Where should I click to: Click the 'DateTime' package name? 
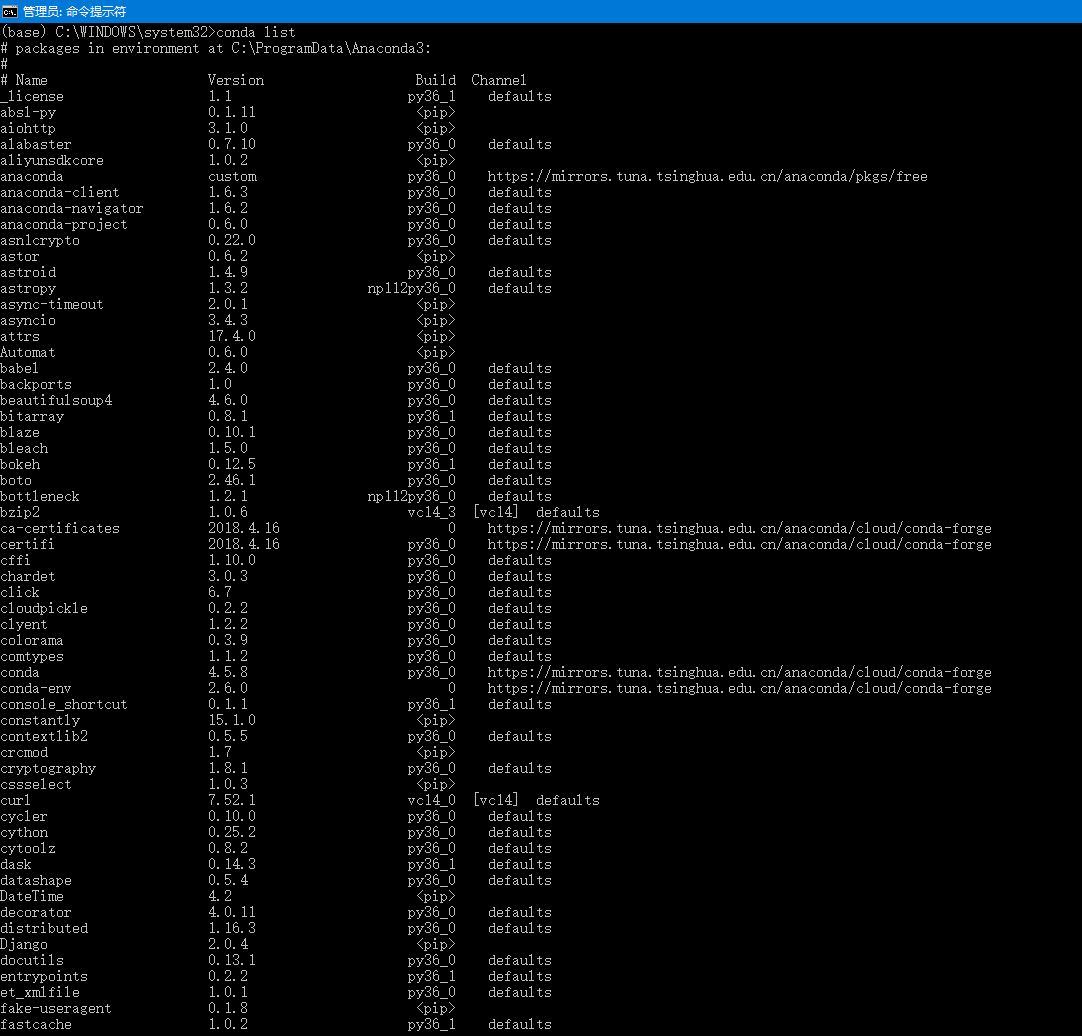(x=32, y=897)
